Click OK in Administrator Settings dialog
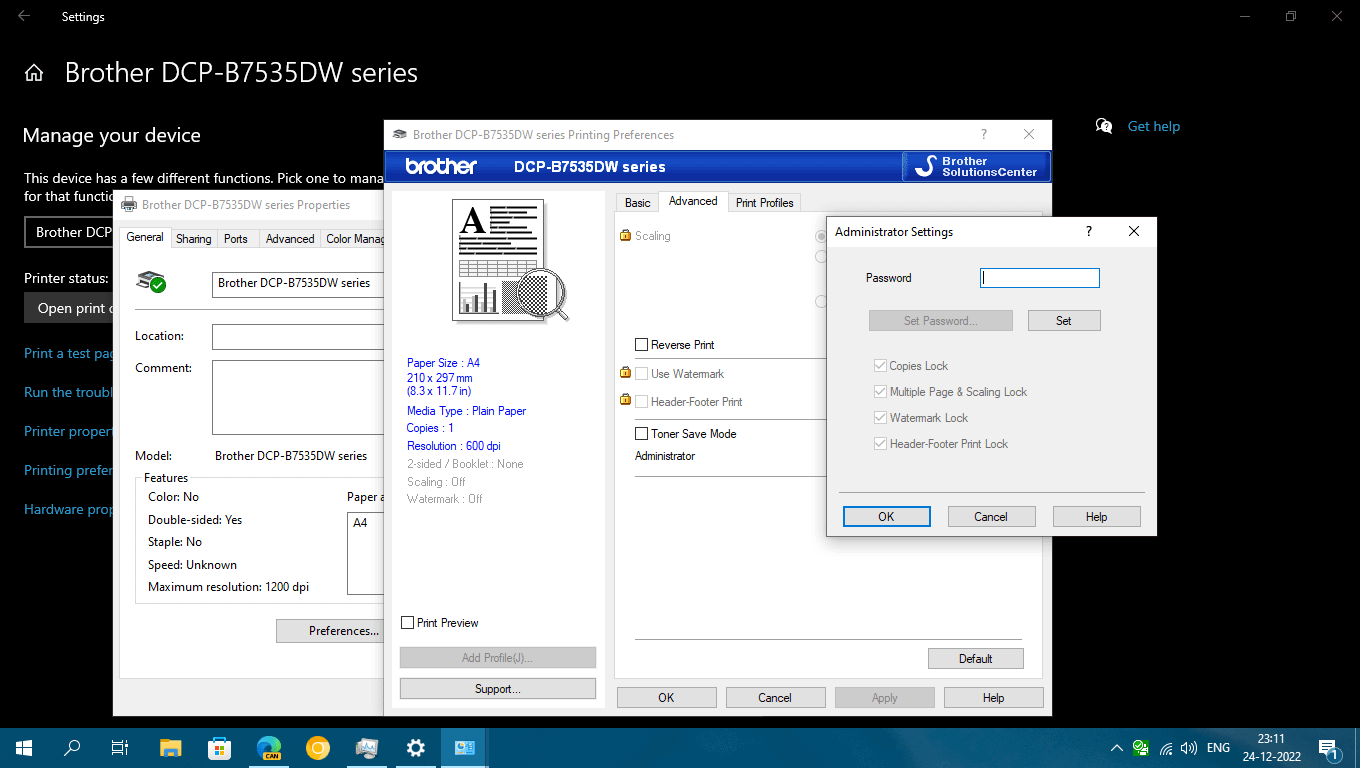The width and height of the screenshot is (1360, 768). [886, 517]
